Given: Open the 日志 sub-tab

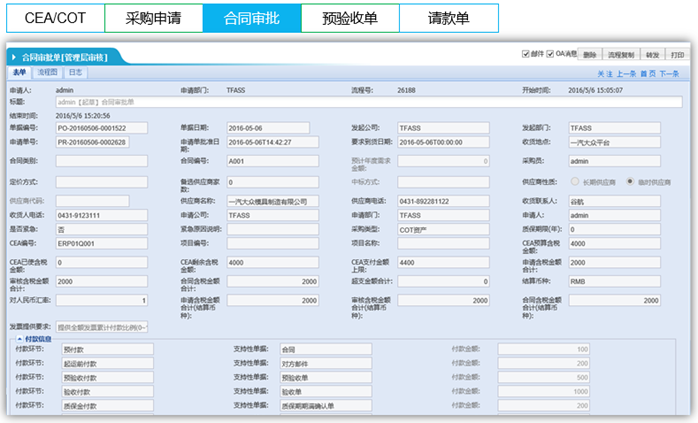Looking at the screenshot, I should (x=76, y=73).
